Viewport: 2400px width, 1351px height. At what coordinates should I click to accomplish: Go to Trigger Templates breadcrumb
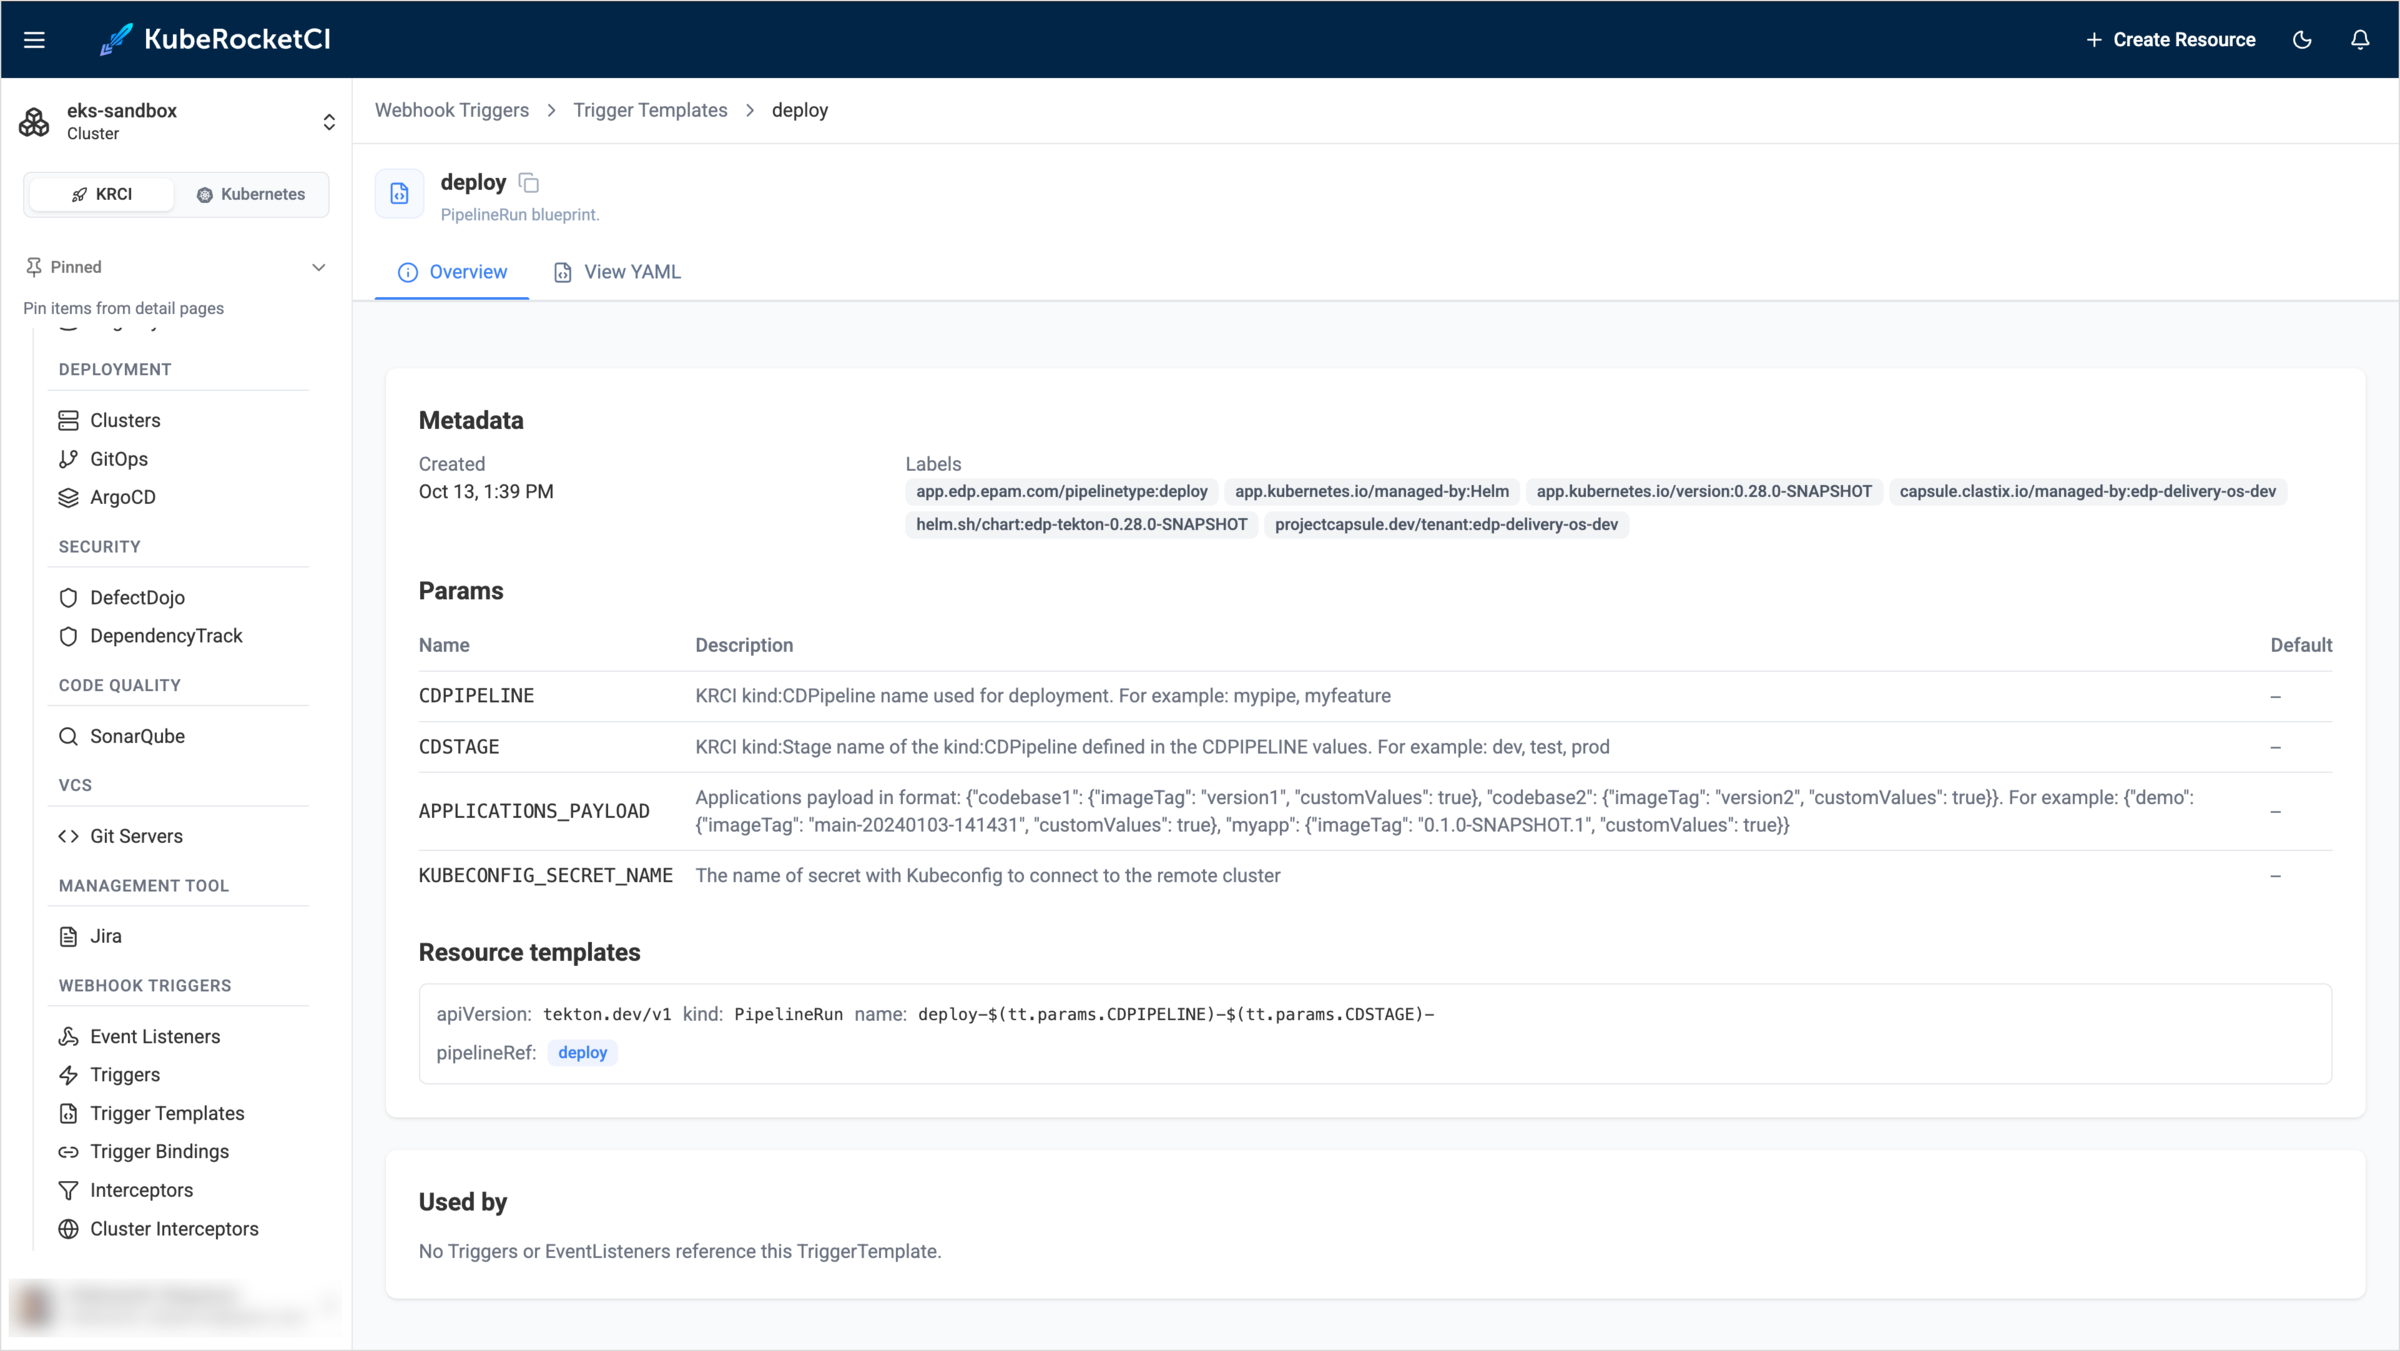tap(650, 110)
